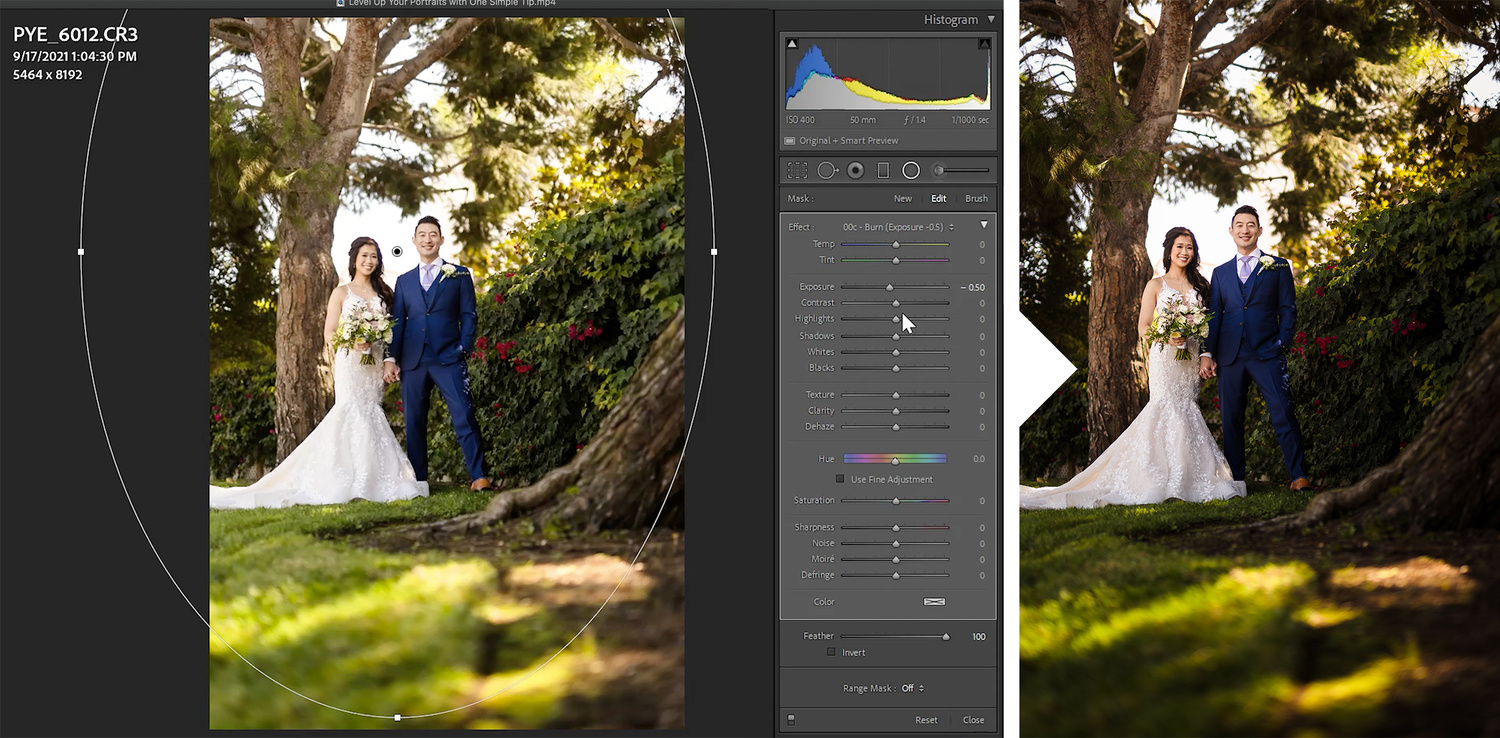This screenshot has width=1500, height=738.
Task: Click the radial filter pin on photo
Action: tap(397, 251)
